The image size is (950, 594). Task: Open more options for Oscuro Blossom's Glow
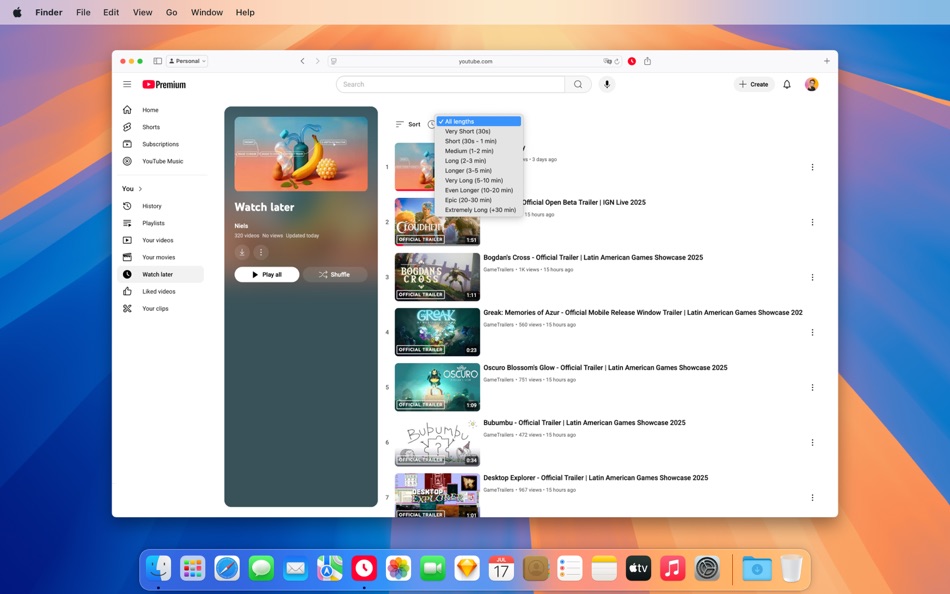point(812,387)
